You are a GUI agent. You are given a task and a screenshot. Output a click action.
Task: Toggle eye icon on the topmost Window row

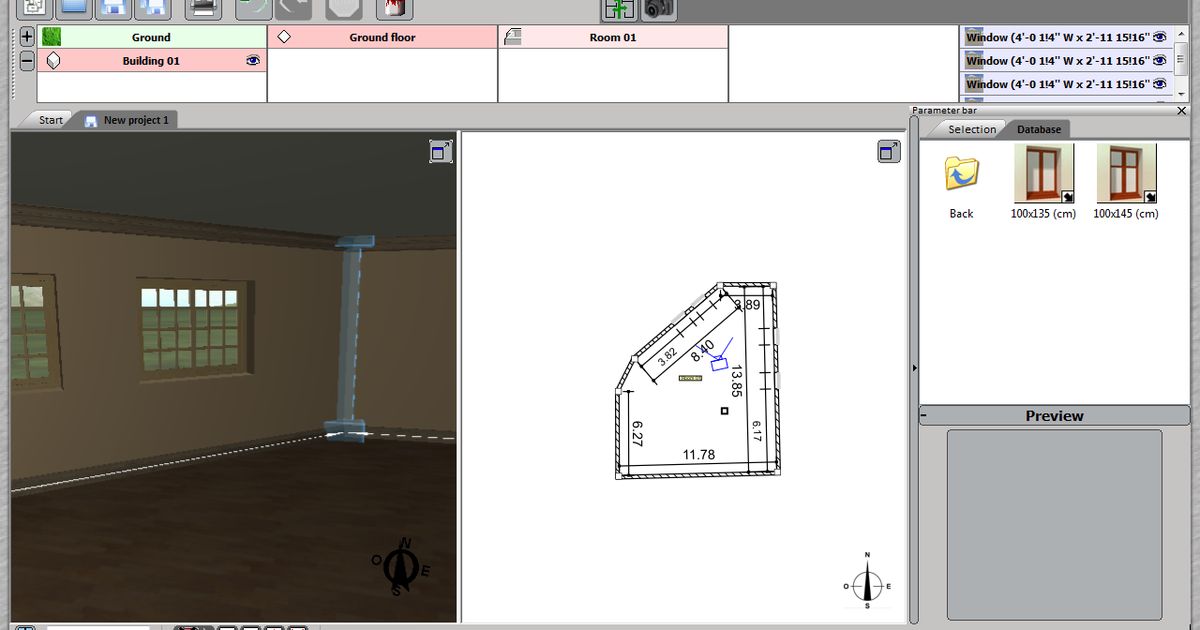click(1160, 37)
